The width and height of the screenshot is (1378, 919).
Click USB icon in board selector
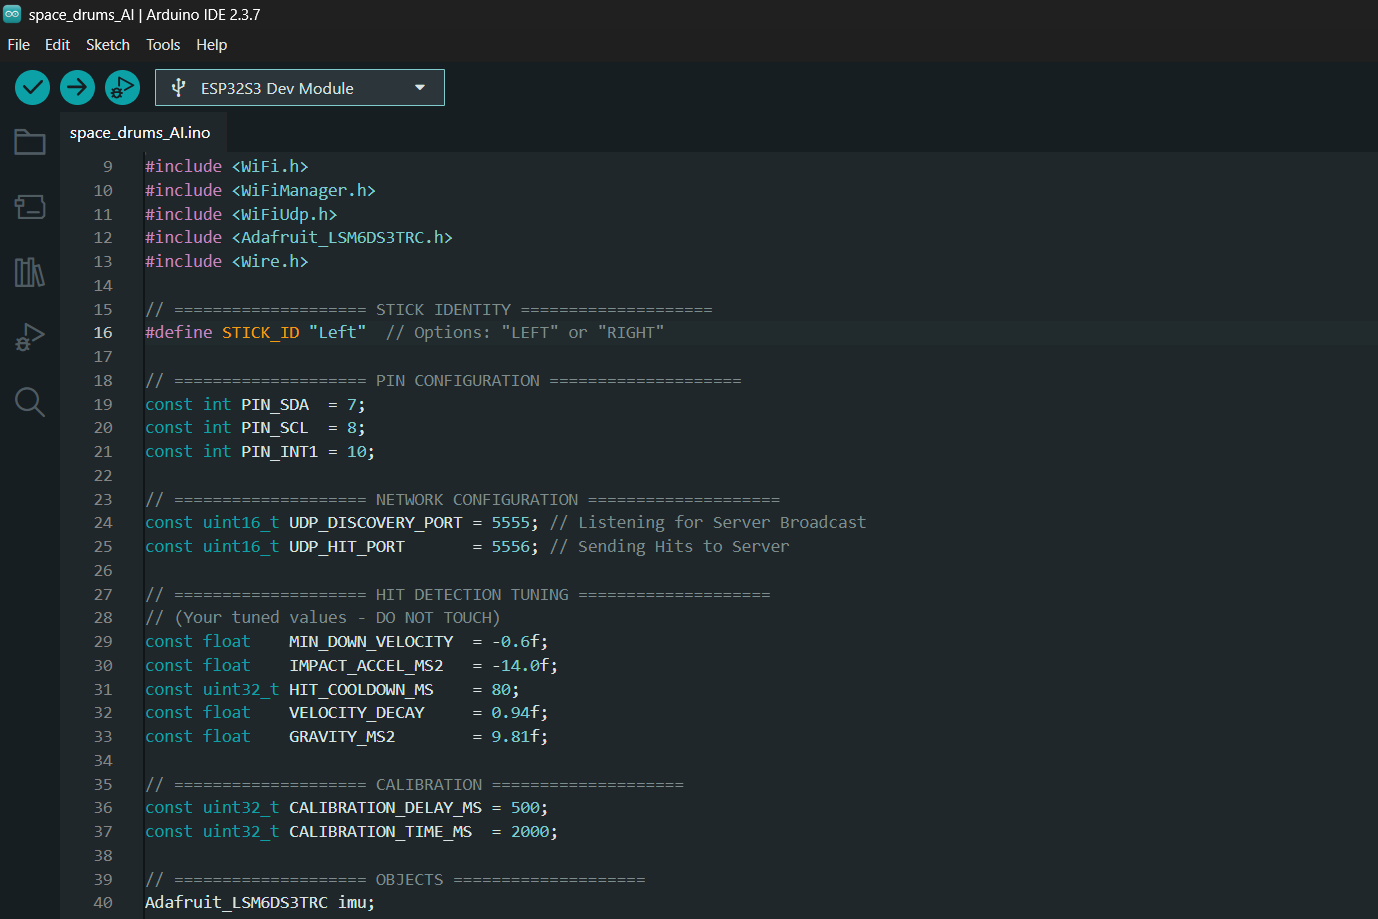(179, 88)
